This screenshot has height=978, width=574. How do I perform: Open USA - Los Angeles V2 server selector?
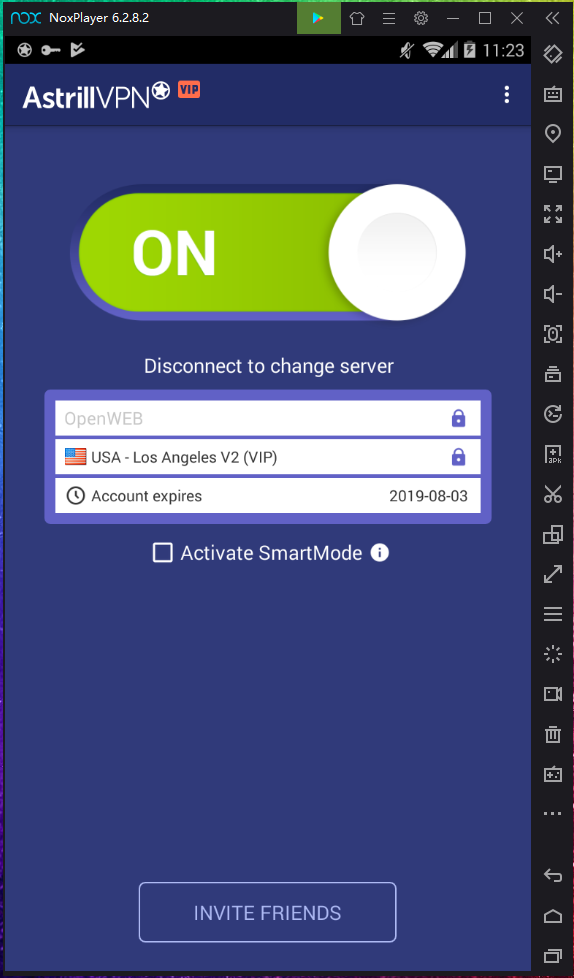coord(268,457)
